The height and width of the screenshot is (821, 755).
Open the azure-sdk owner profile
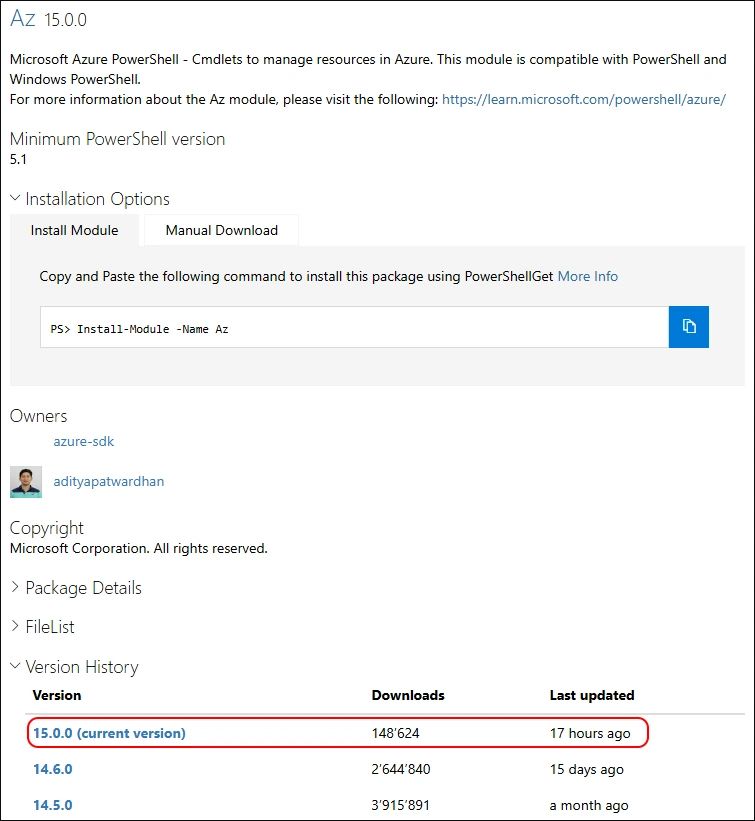tap(77, 441)
